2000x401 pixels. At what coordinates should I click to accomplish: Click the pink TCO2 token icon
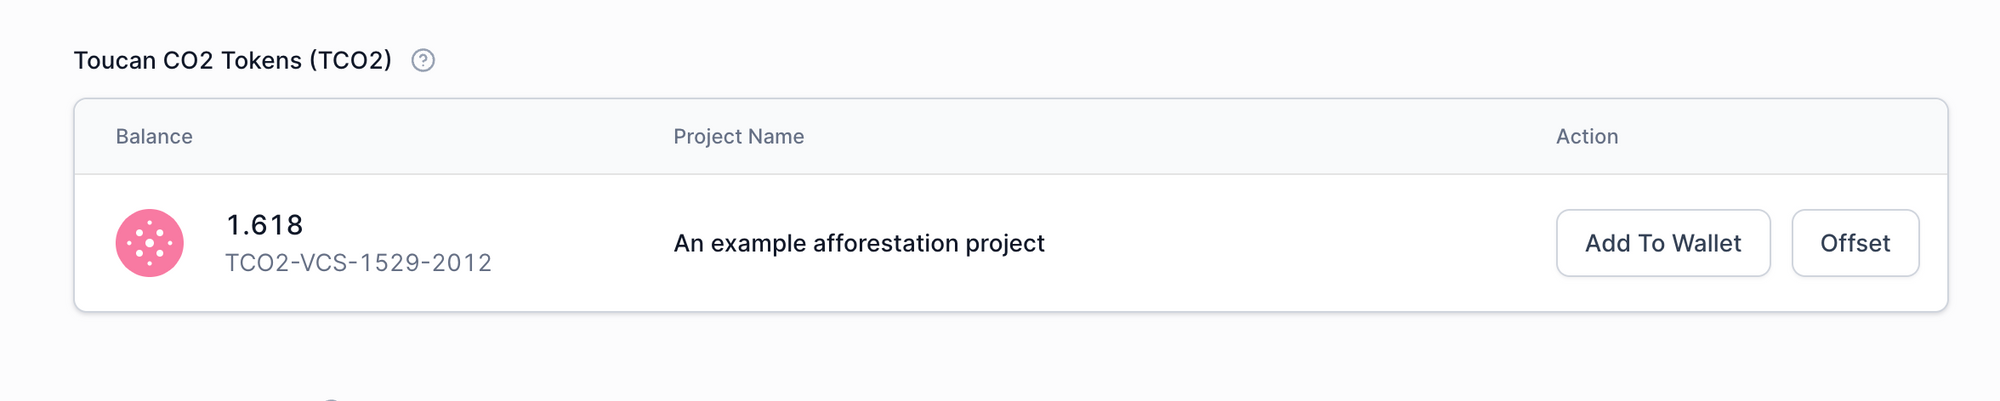click(x=150, y=243)
